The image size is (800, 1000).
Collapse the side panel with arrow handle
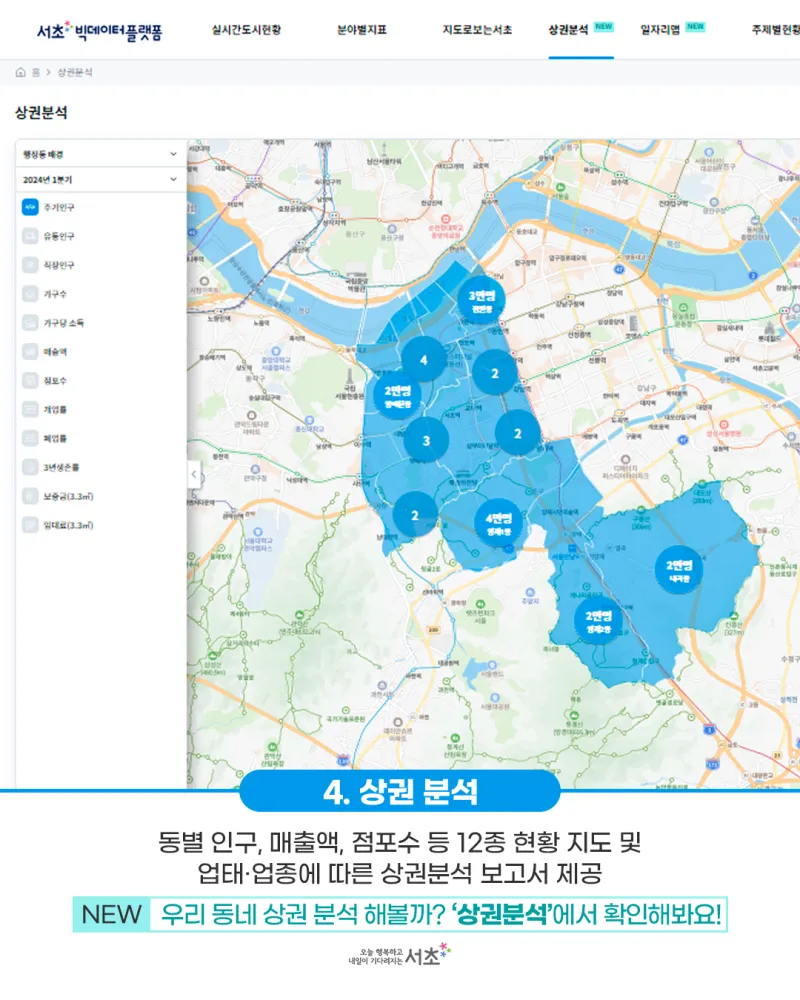coord(194,474)
